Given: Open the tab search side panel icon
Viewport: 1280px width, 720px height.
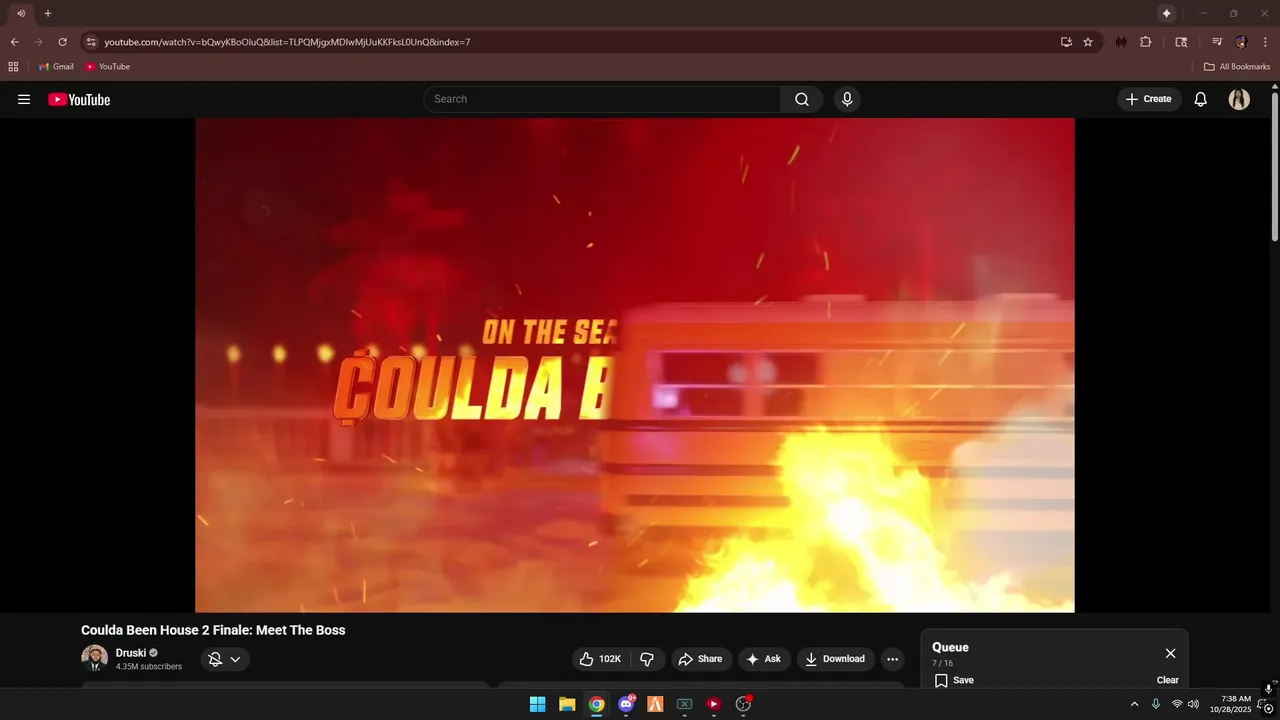Looking at the screenshot, I should click(1181, 42).
